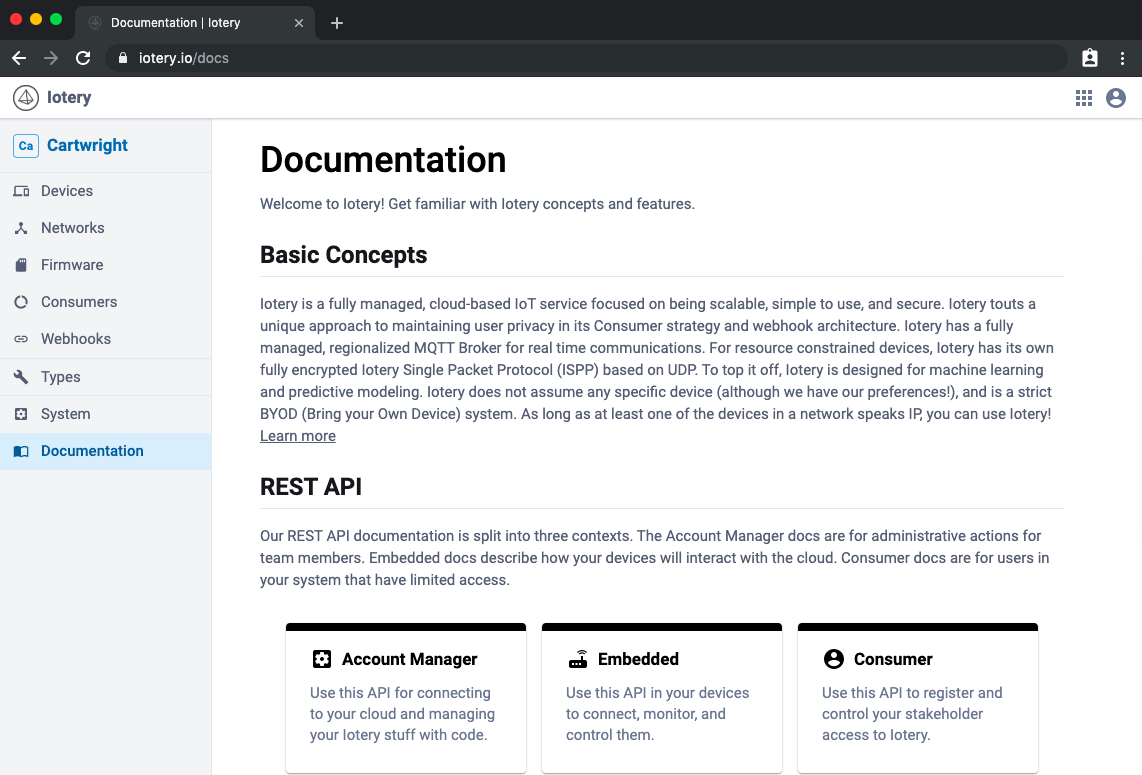The width and height of the screenshot is (1142, 775).
Task: Select Types in the sidebar
Action: click(x=106, y=377)
